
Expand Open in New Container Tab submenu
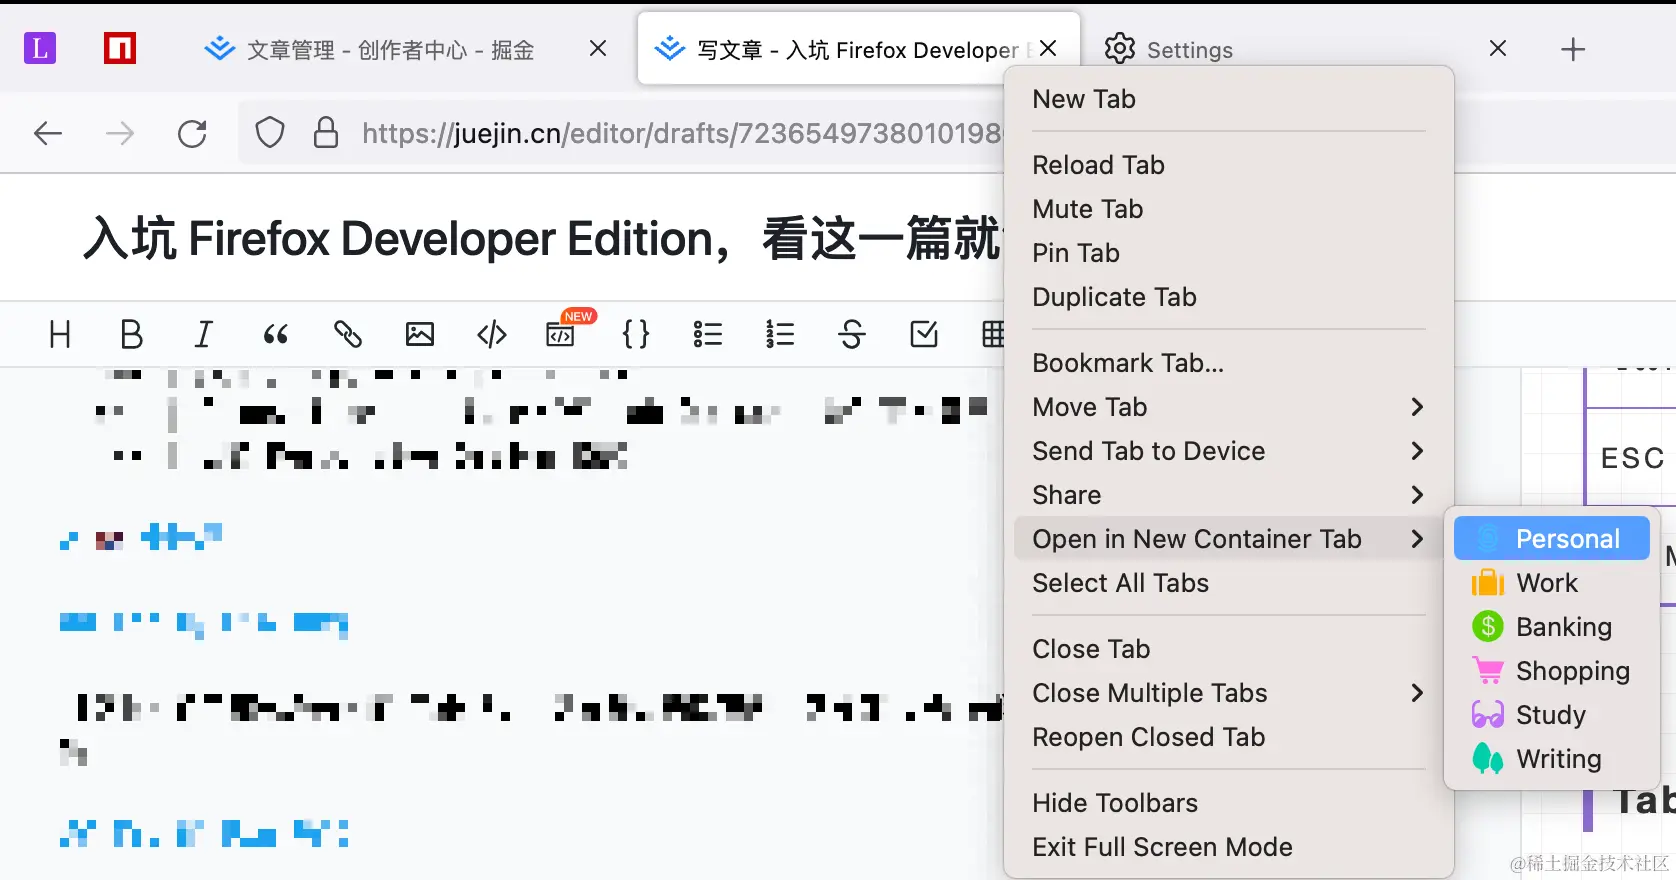[1228, 539]
